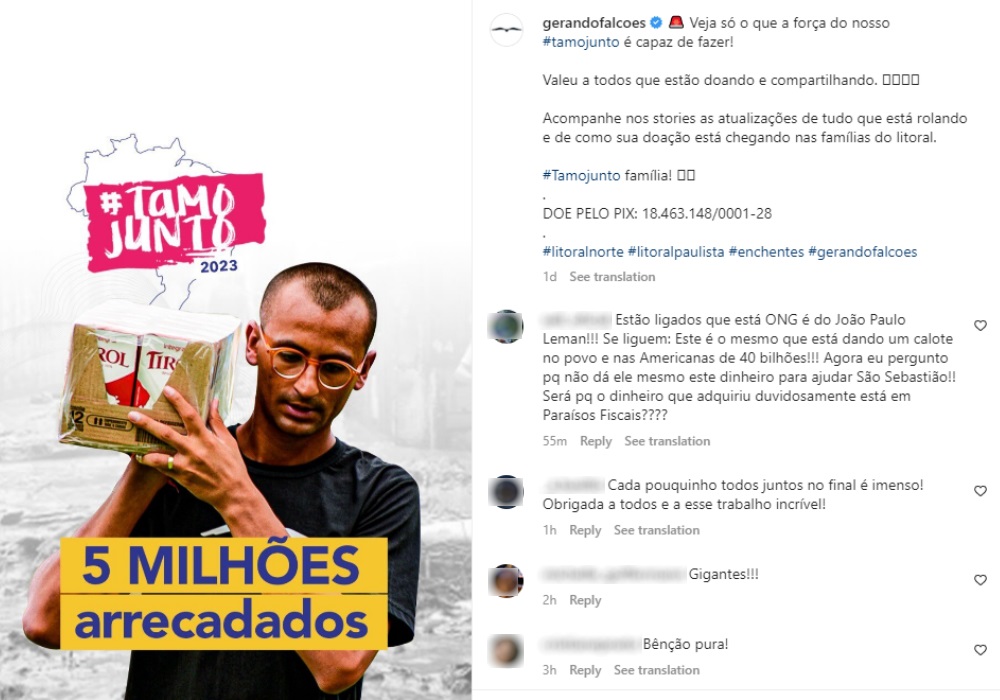1000x700 pixels.
Task: Open avatar of the 'Cada pouquinho' commenter
Action: [x=506, y=492]
